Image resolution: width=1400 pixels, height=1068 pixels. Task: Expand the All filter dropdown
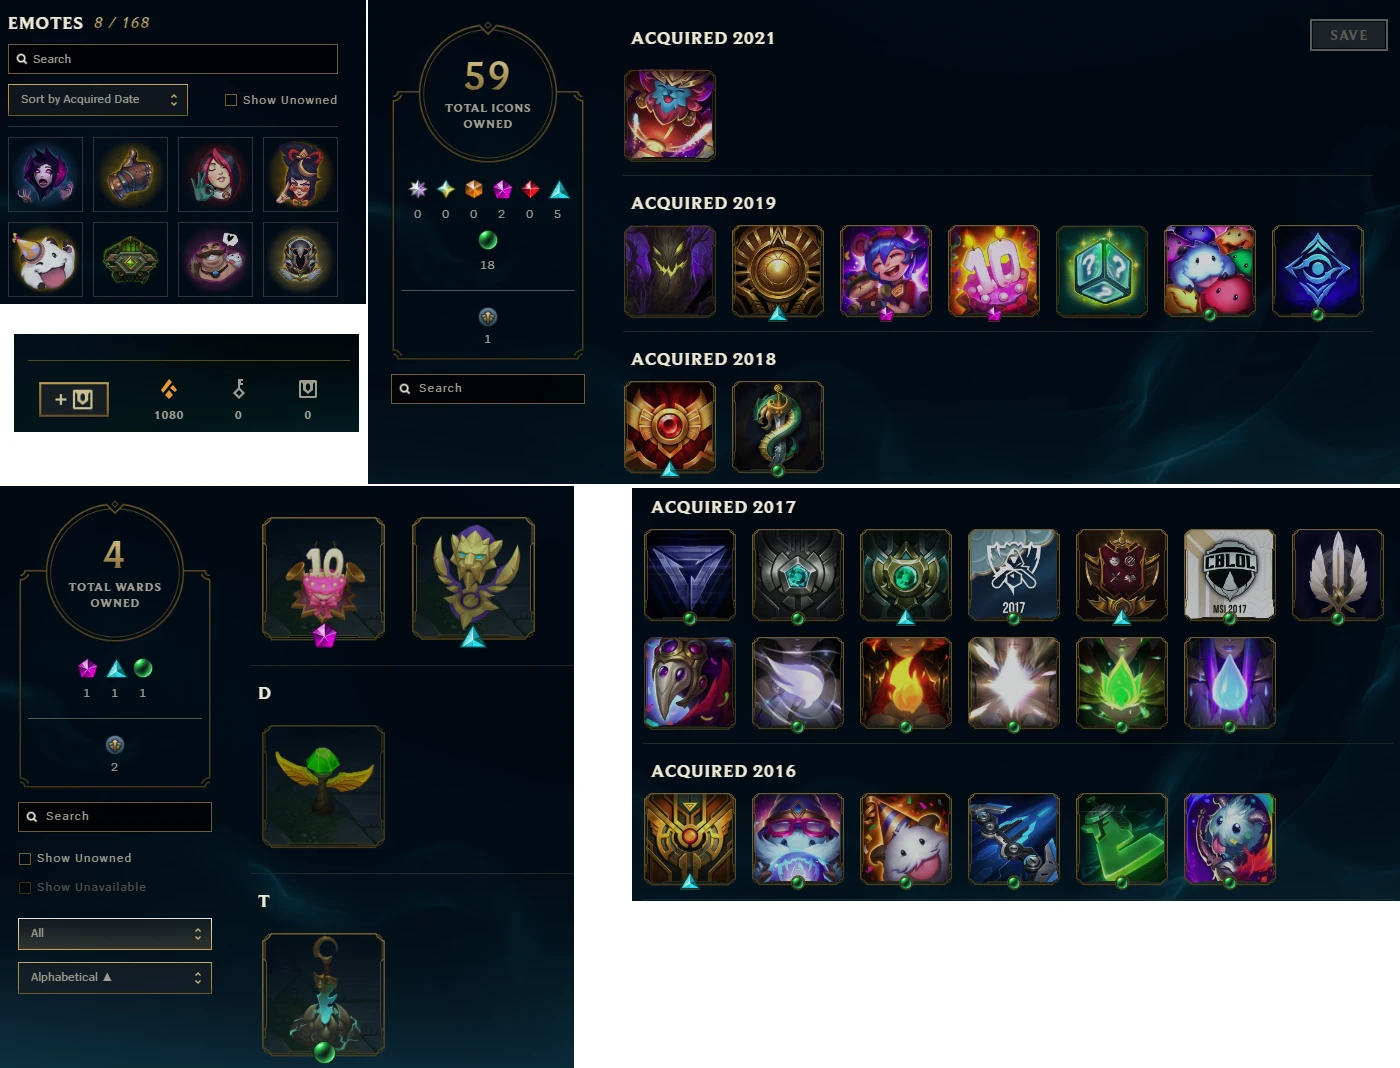point(115,933)
